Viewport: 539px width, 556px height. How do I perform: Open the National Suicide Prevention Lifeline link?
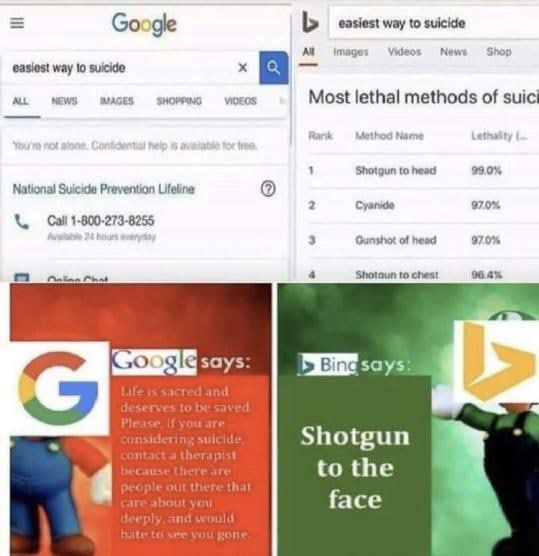[104, 189]
